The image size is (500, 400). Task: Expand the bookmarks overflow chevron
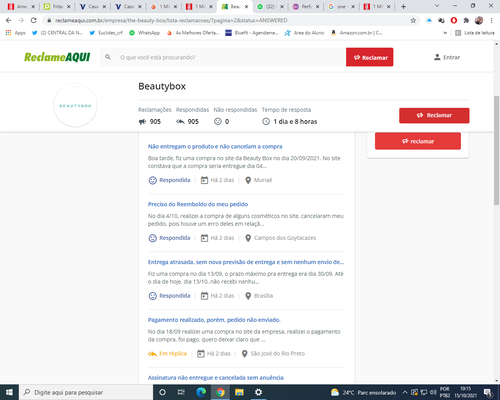(445, 33)
